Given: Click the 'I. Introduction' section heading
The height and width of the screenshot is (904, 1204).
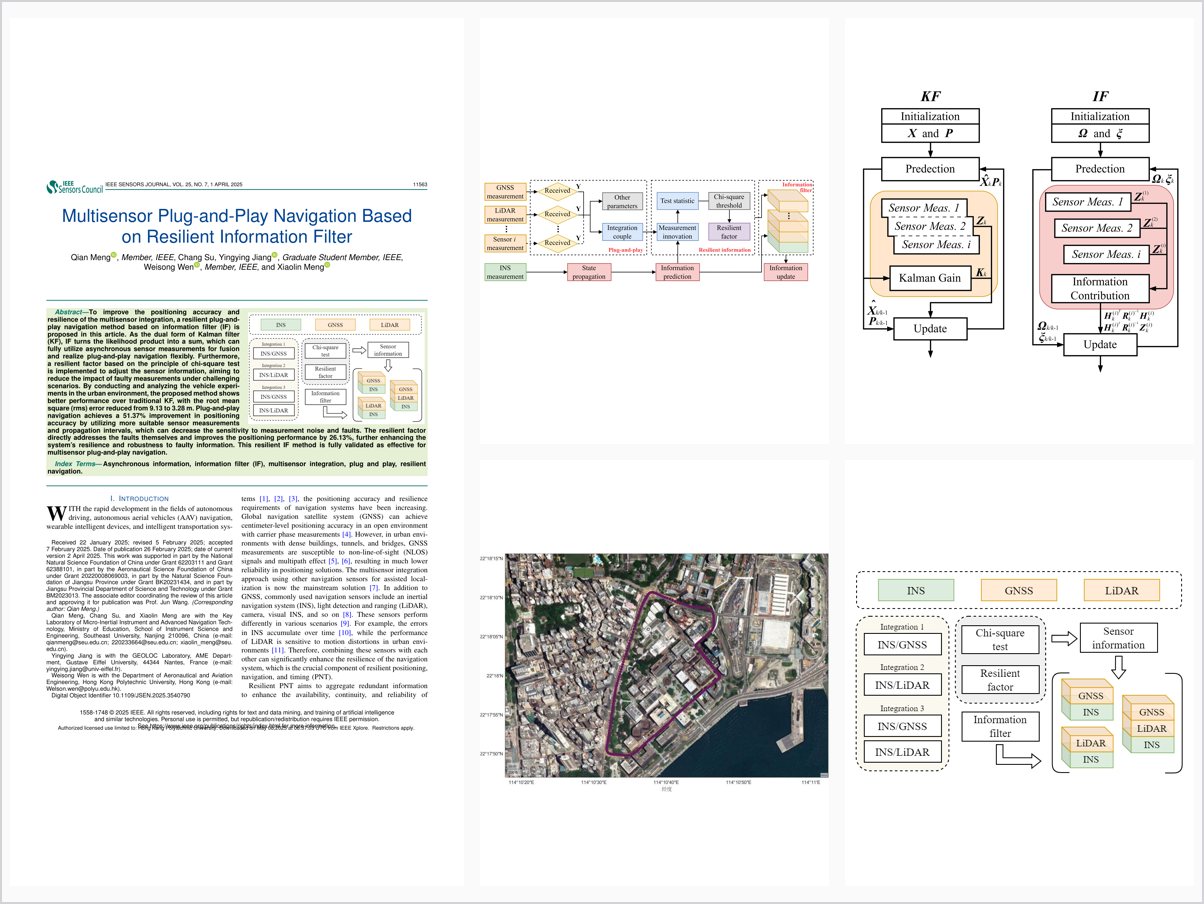Looking at the screenshot, I should [x=139, y=498].
